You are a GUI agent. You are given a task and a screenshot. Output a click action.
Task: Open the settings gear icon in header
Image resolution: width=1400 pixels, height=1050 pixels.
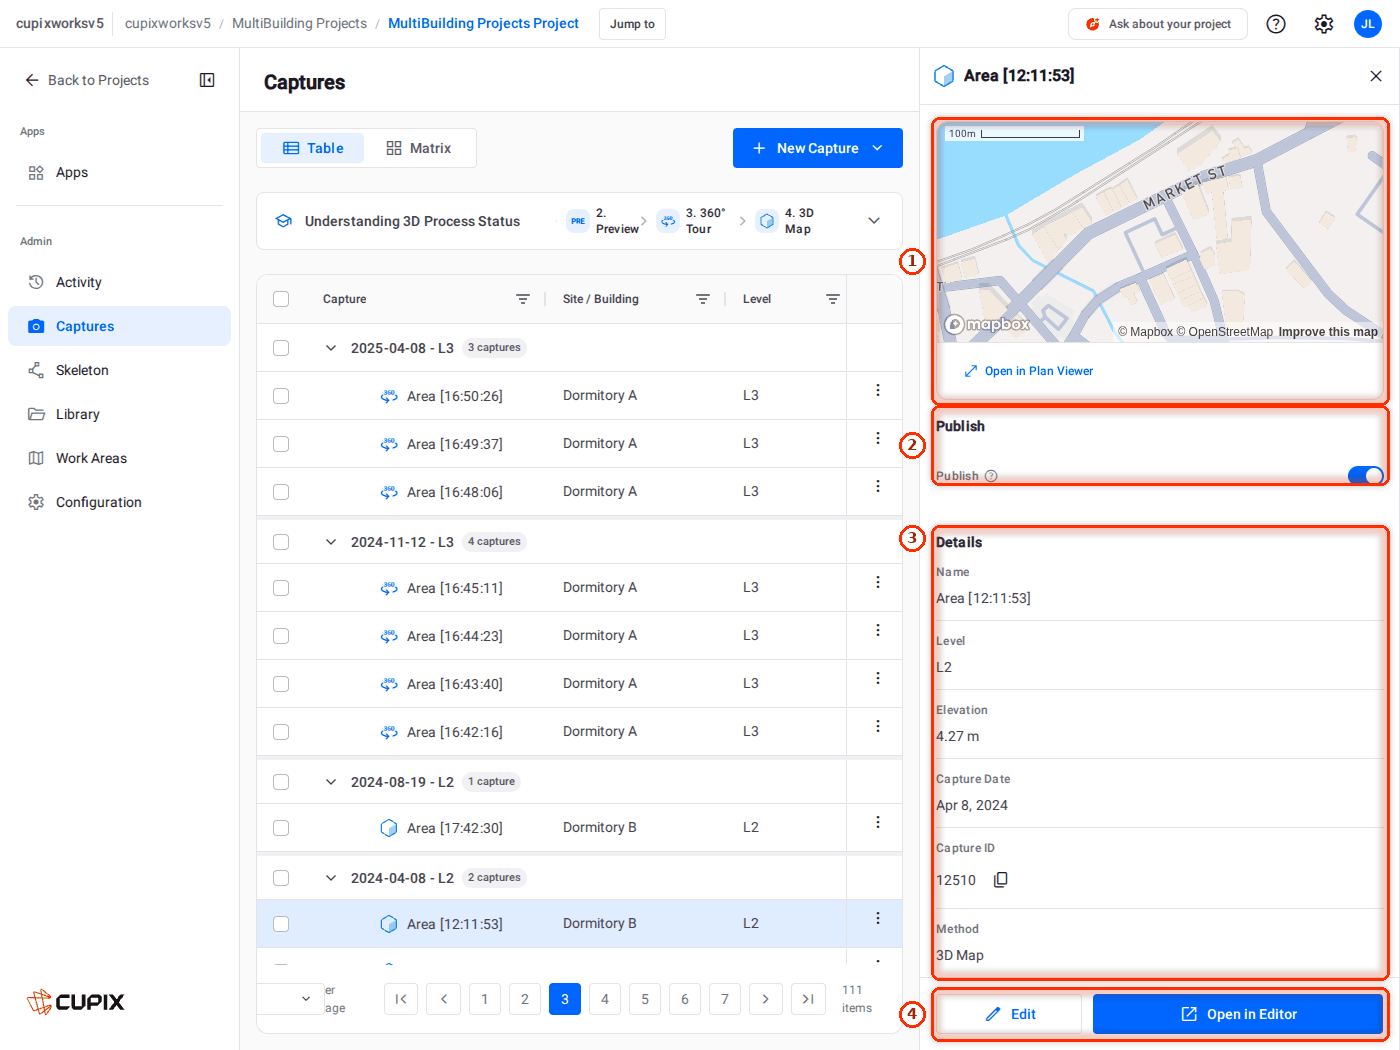tap(1324, 24)
